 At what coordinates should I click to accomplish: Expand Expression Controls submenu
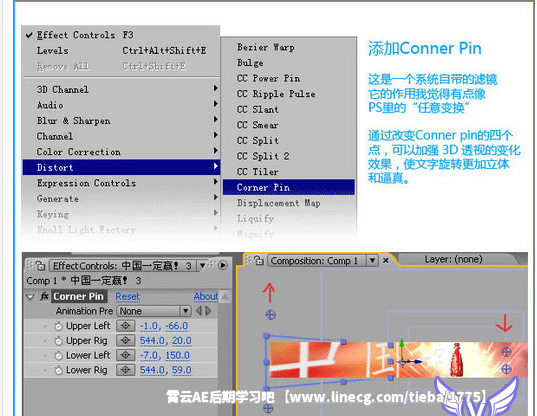click(121, 183)
